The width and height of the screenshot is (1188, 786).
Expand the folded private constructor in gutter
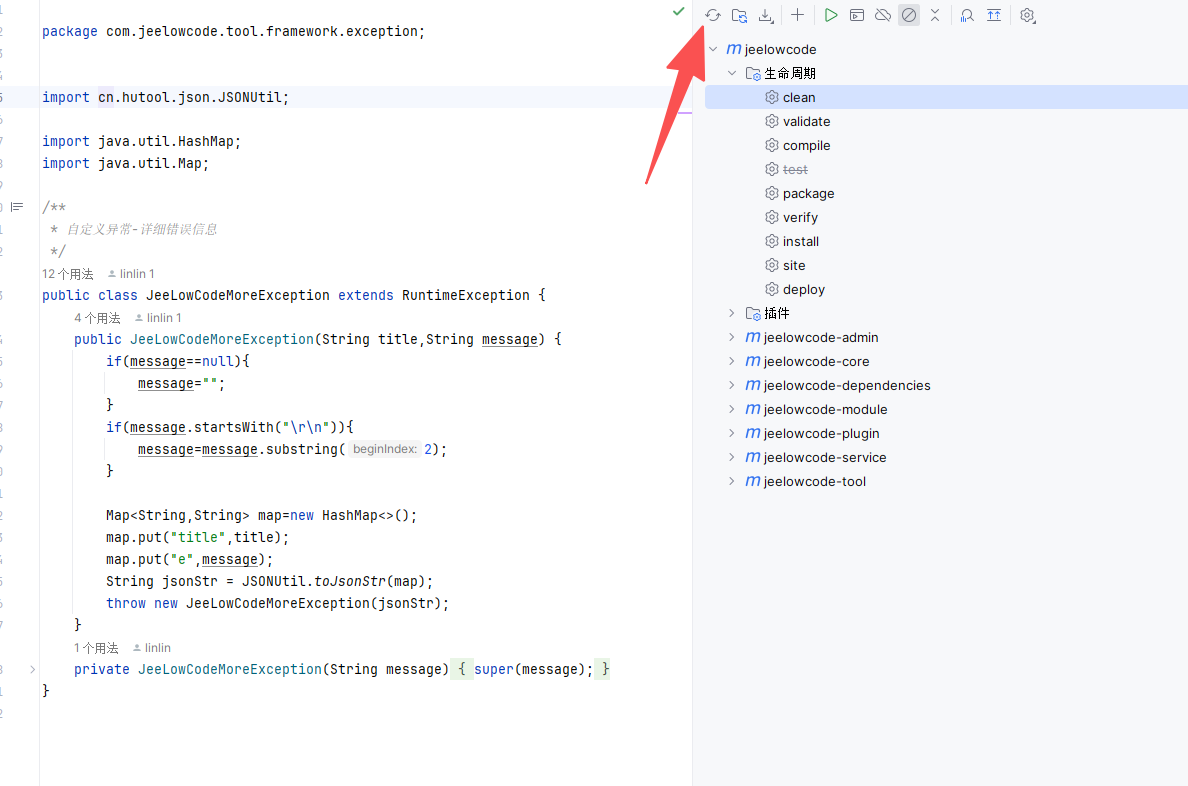pos(32,669)
